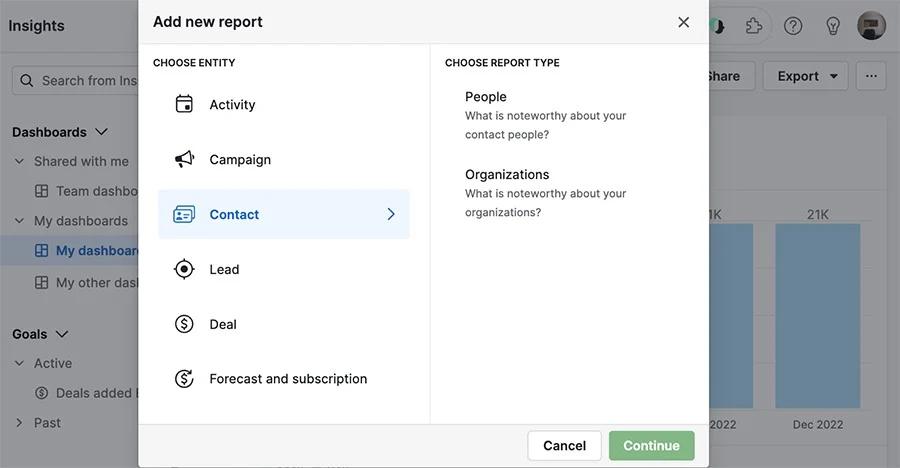Screen dimensions: 900x468
Task: Click the My dashboard grid icon
Action: tap(41, 250)
